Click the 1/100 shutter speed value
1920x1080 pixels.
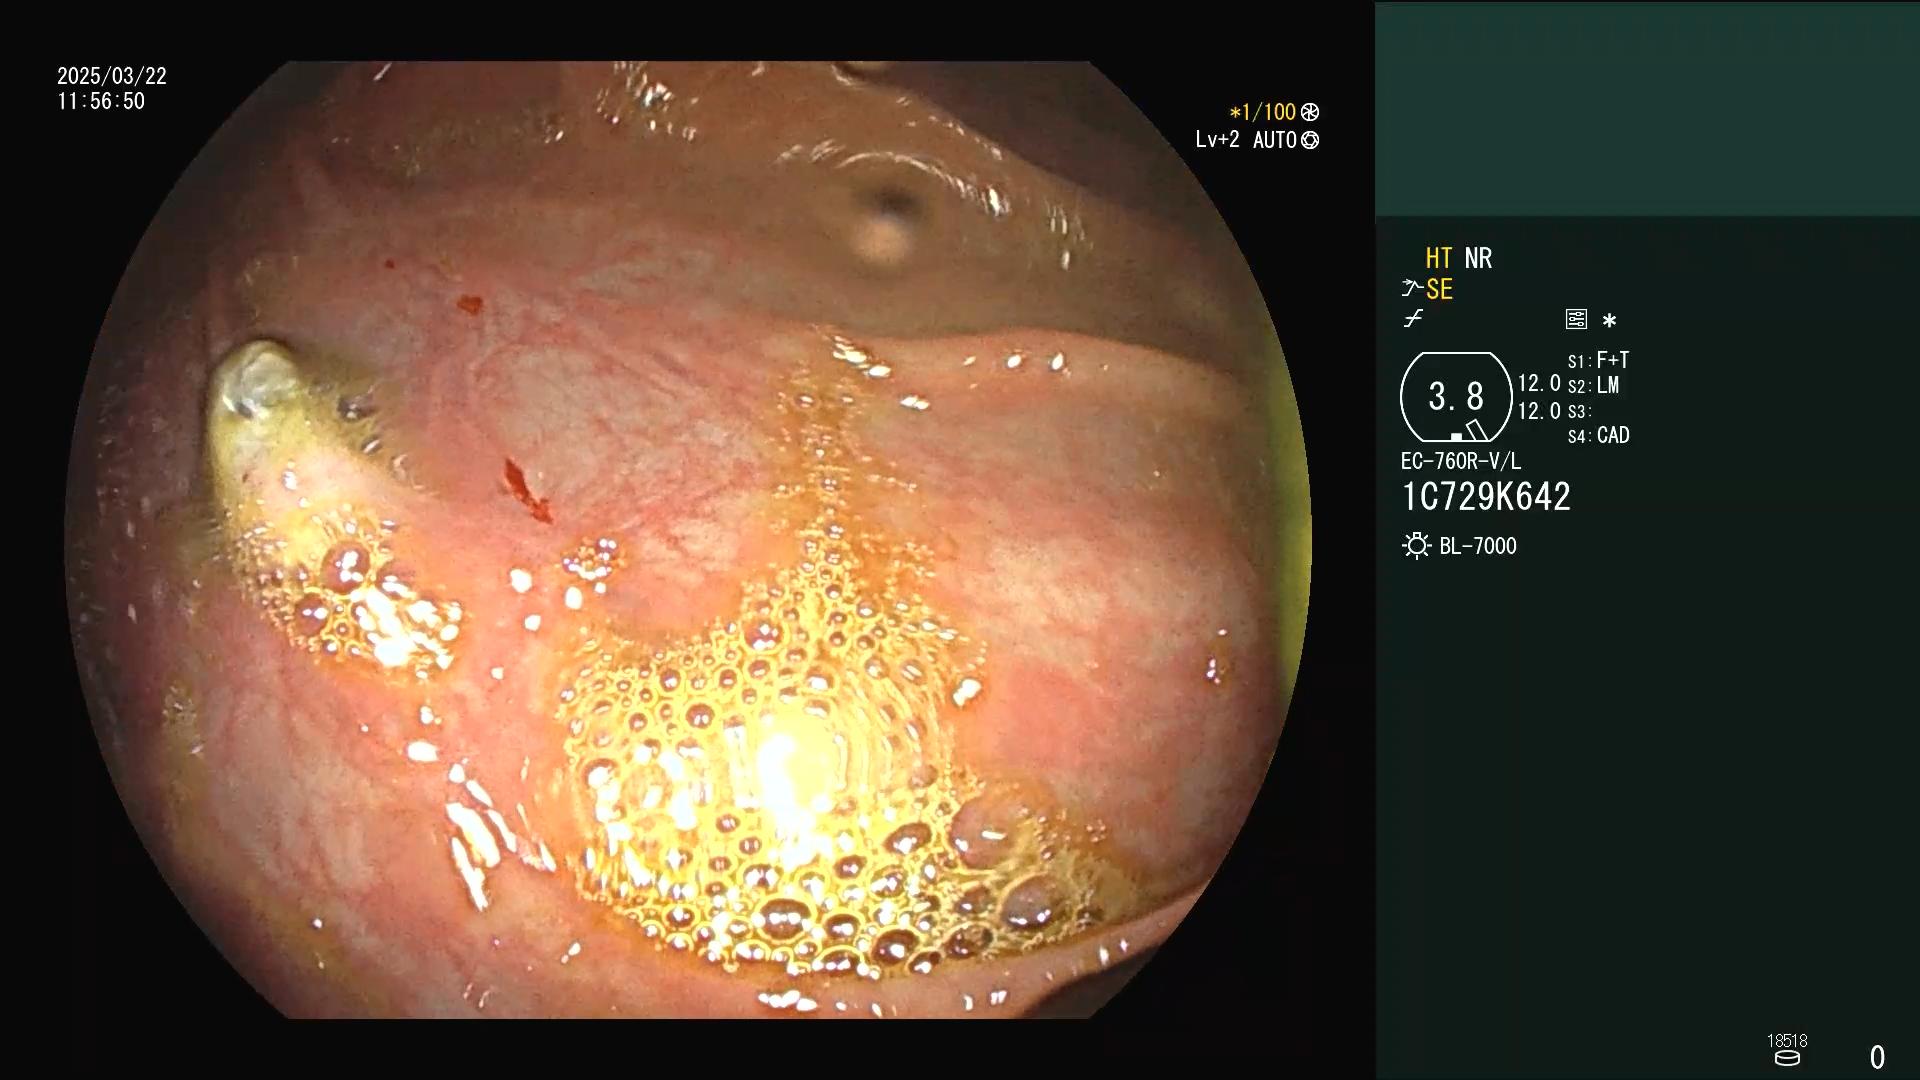click(1263, 112)
